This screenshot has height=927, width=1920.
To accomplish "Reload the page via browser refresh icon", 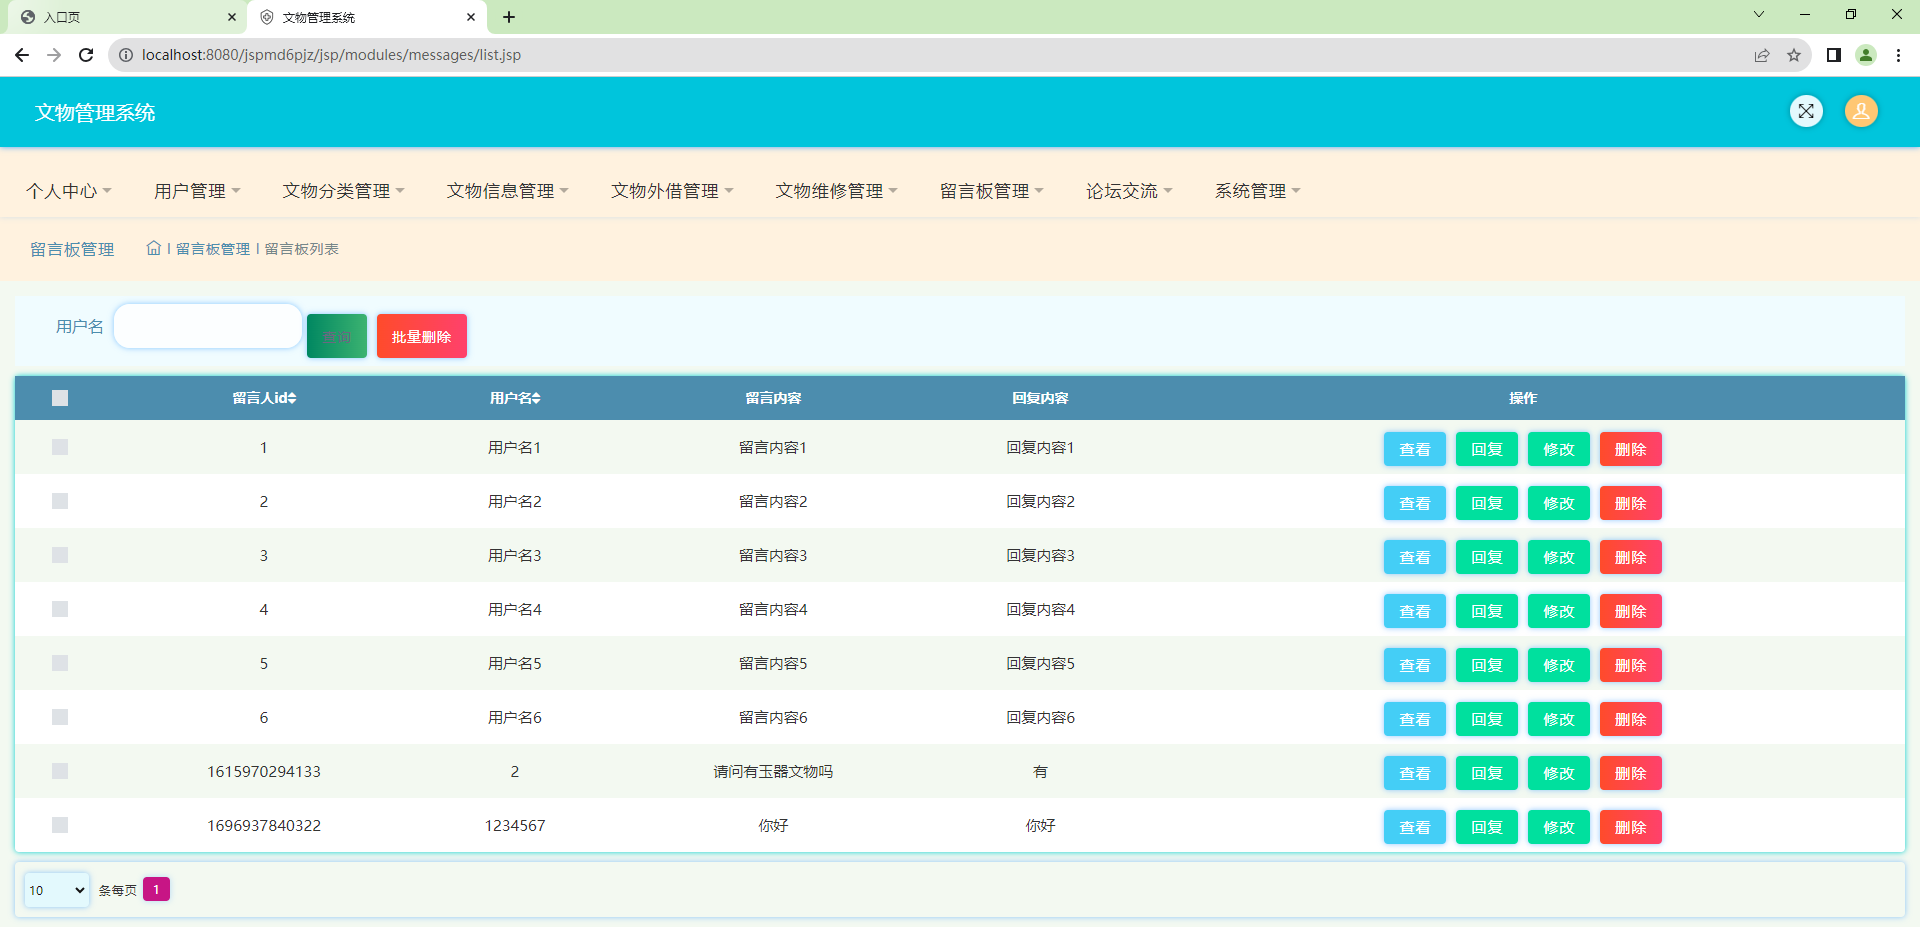I will point(86,55).
